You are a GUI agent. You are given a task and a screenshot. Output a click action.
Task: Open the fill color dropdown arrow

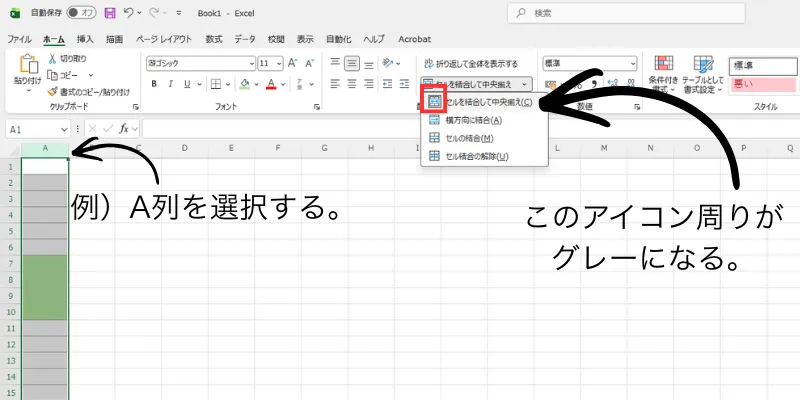(257, 84)
